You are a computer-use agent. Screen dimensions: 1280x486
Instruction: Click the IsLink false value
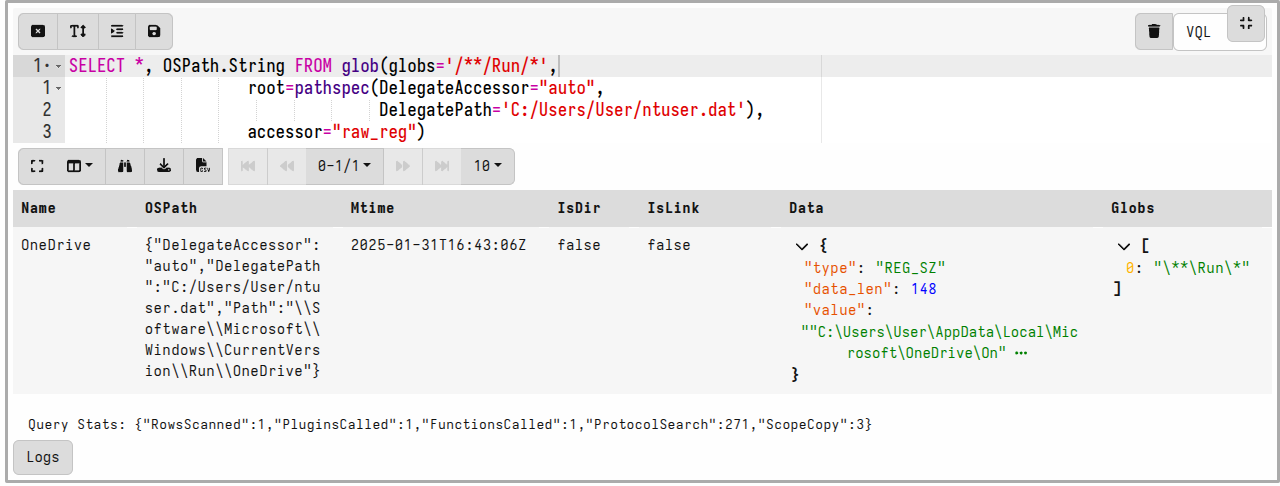click(x=669, y=245)
